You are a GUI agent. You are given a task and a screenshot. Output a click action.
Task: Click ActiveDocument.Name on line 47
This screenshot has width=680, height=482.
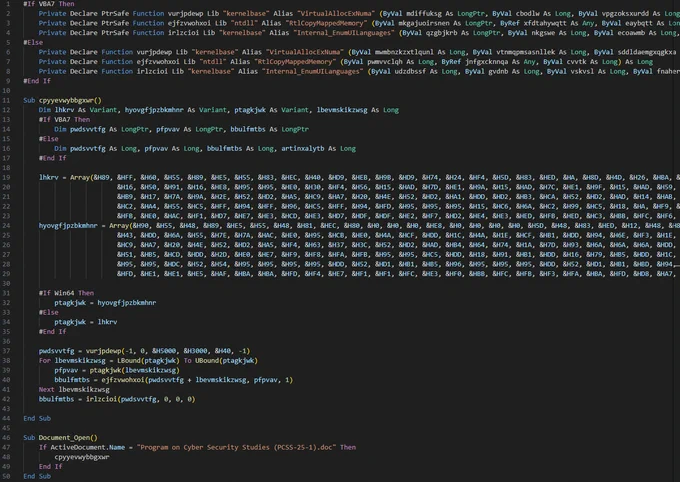88,447
